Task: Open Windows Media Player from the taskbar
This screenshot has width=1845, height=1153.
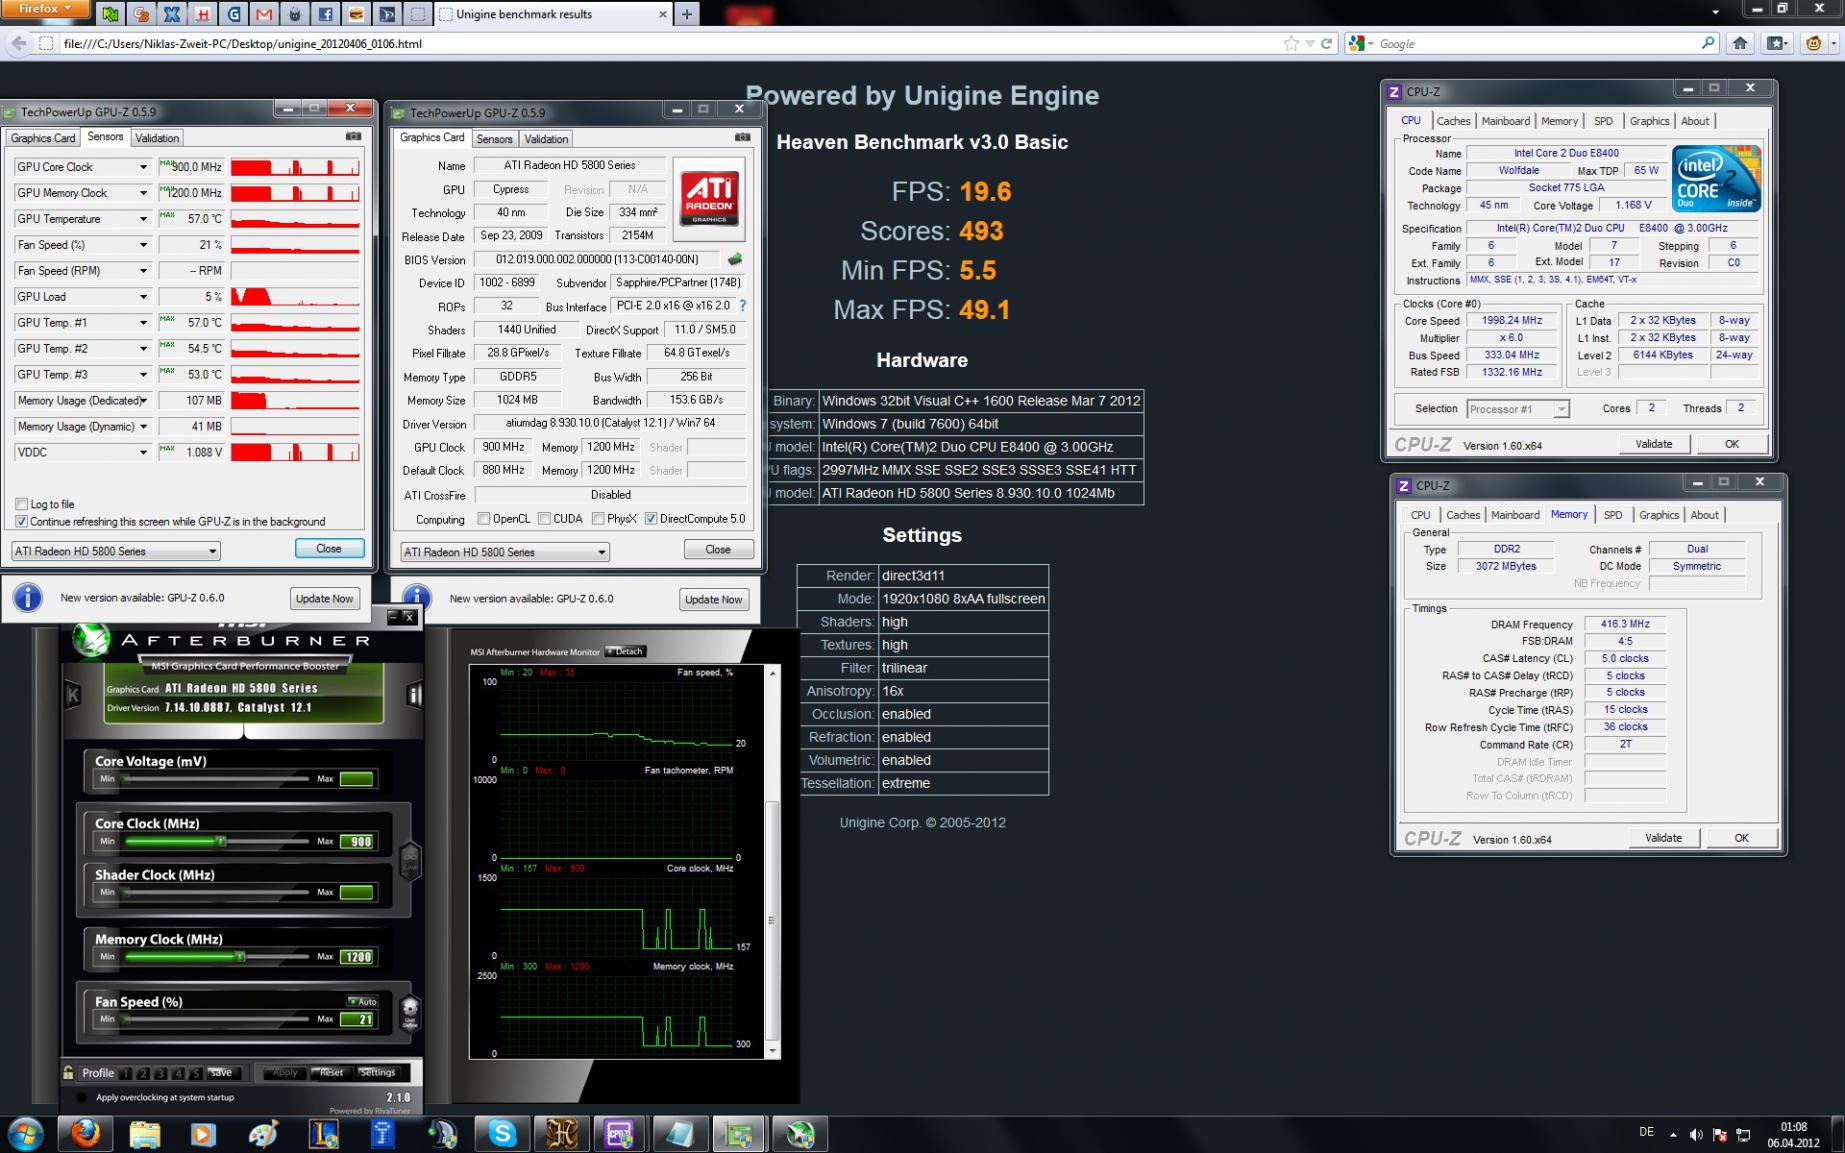Action: pos(202,1133)
